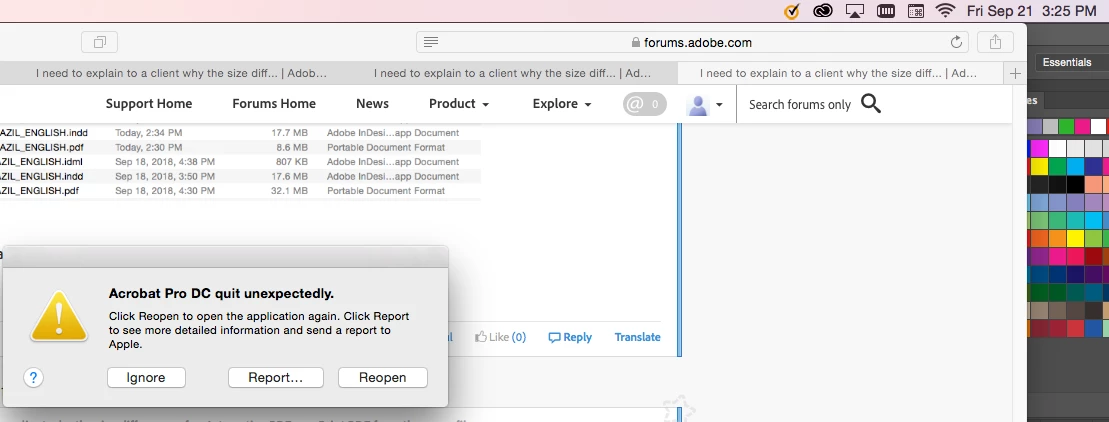Click Reopen to relaunch Acrobat Pro DC

tap(383, 377)
